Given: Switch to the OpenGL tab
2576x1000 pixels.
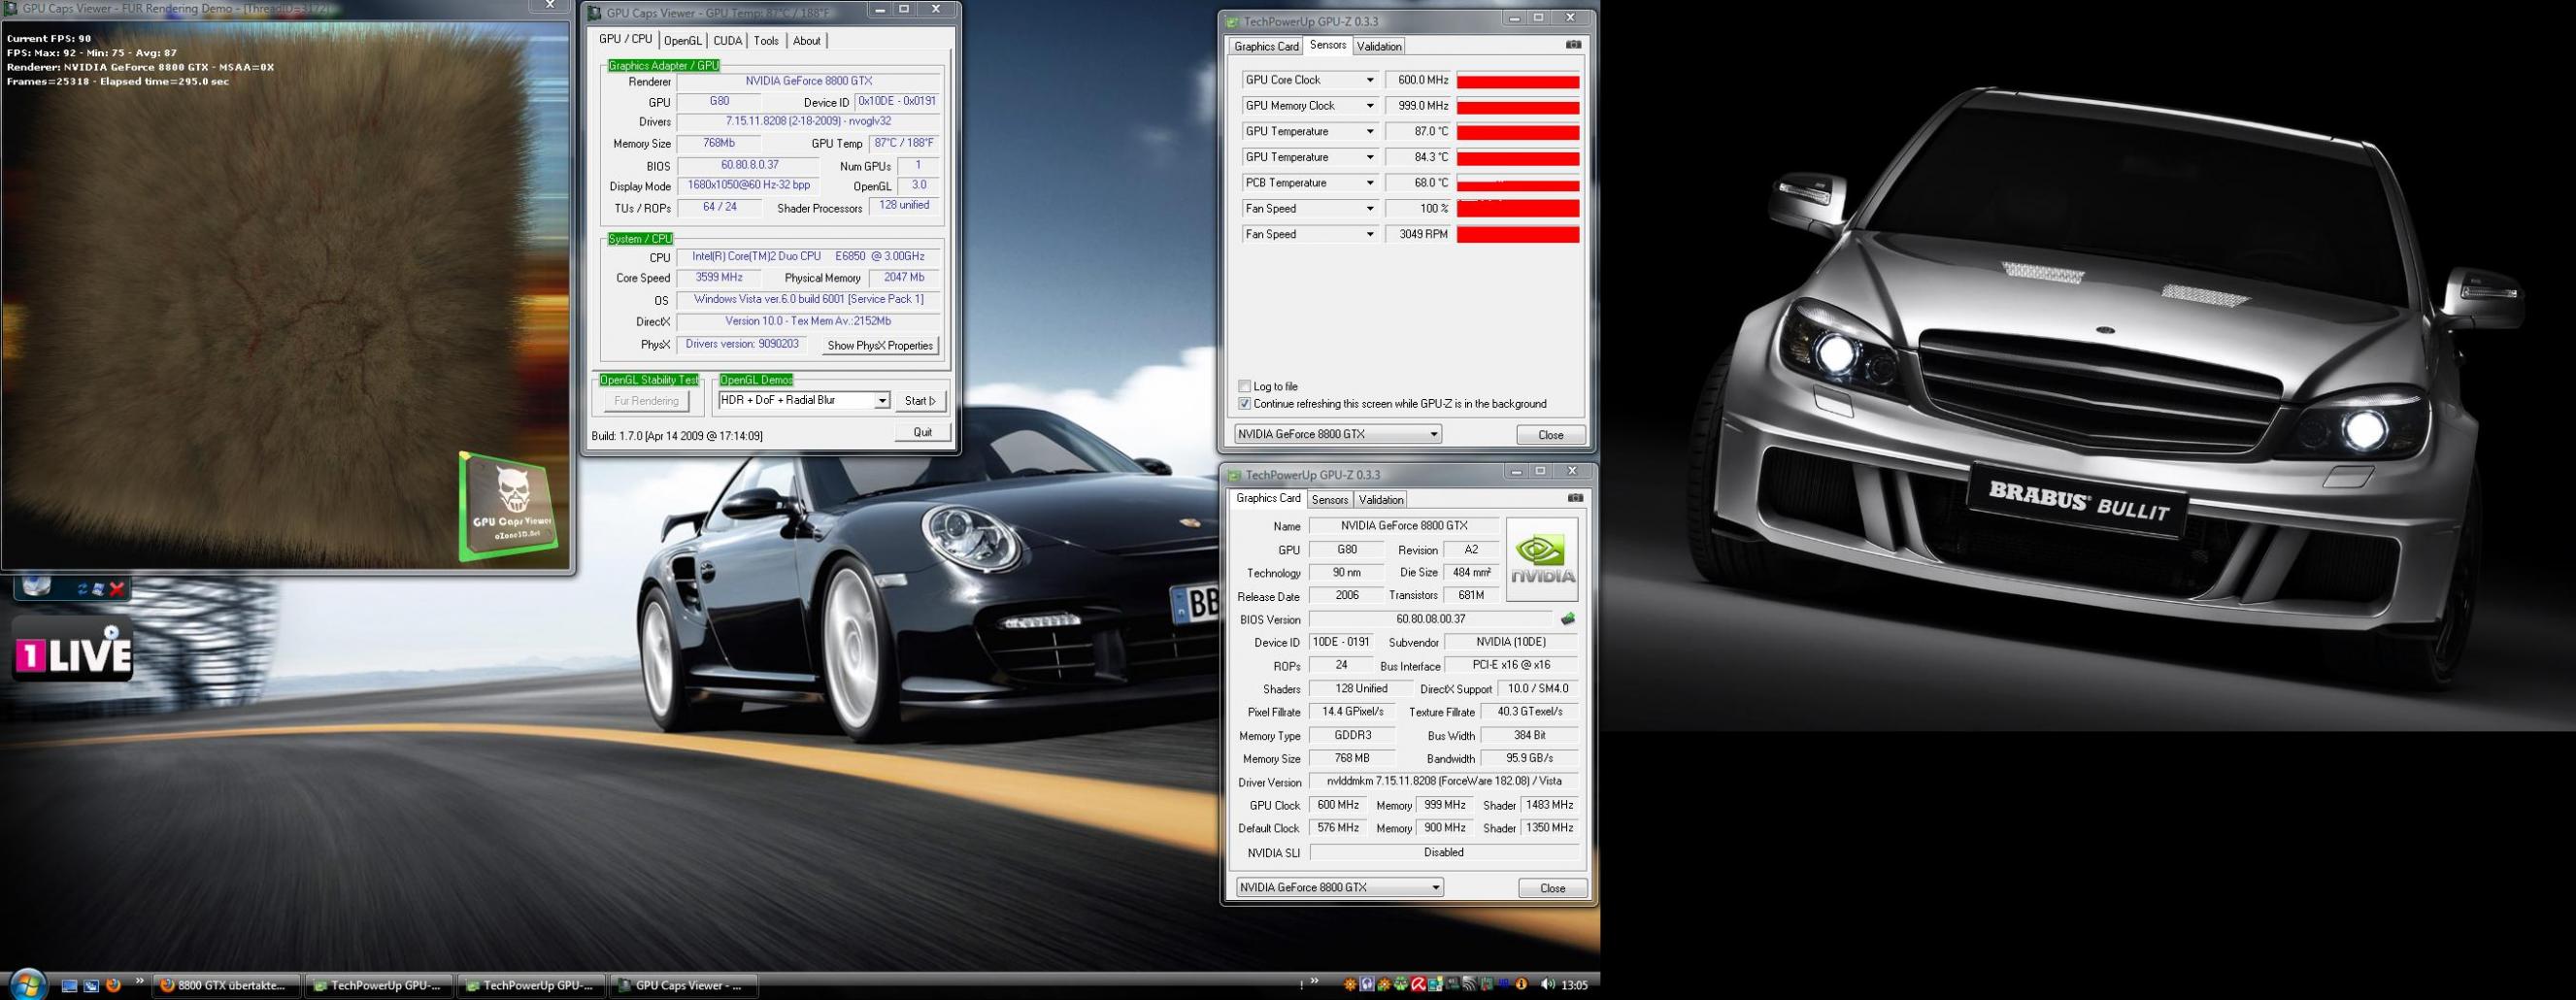Looking at the screenshot, I should [683, 41].
